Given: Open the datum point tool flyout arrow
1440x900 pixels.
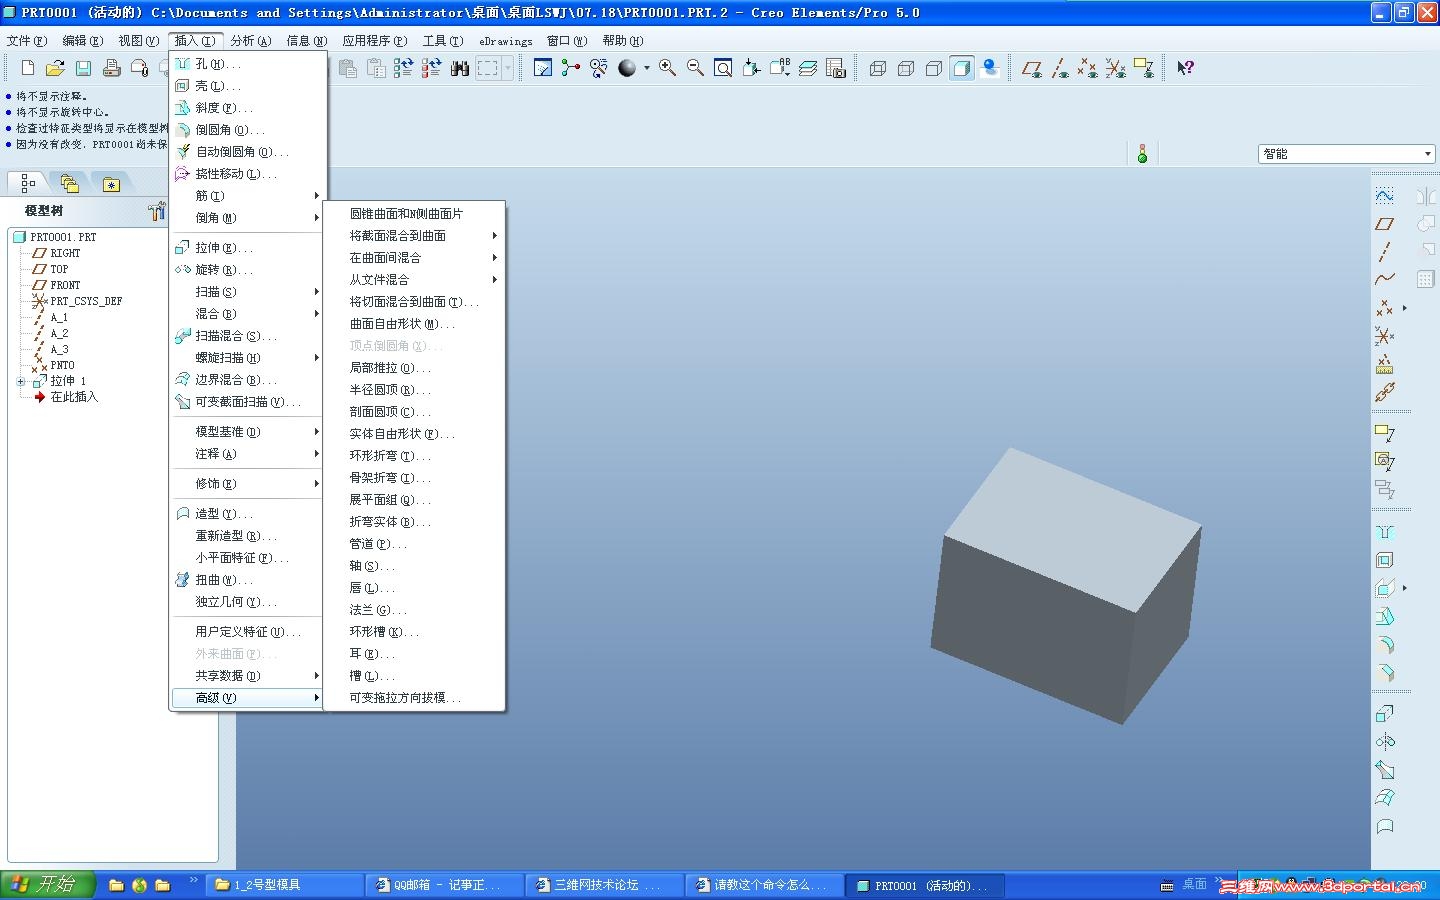Looking at the screenshot, I should click(1404, 308).
